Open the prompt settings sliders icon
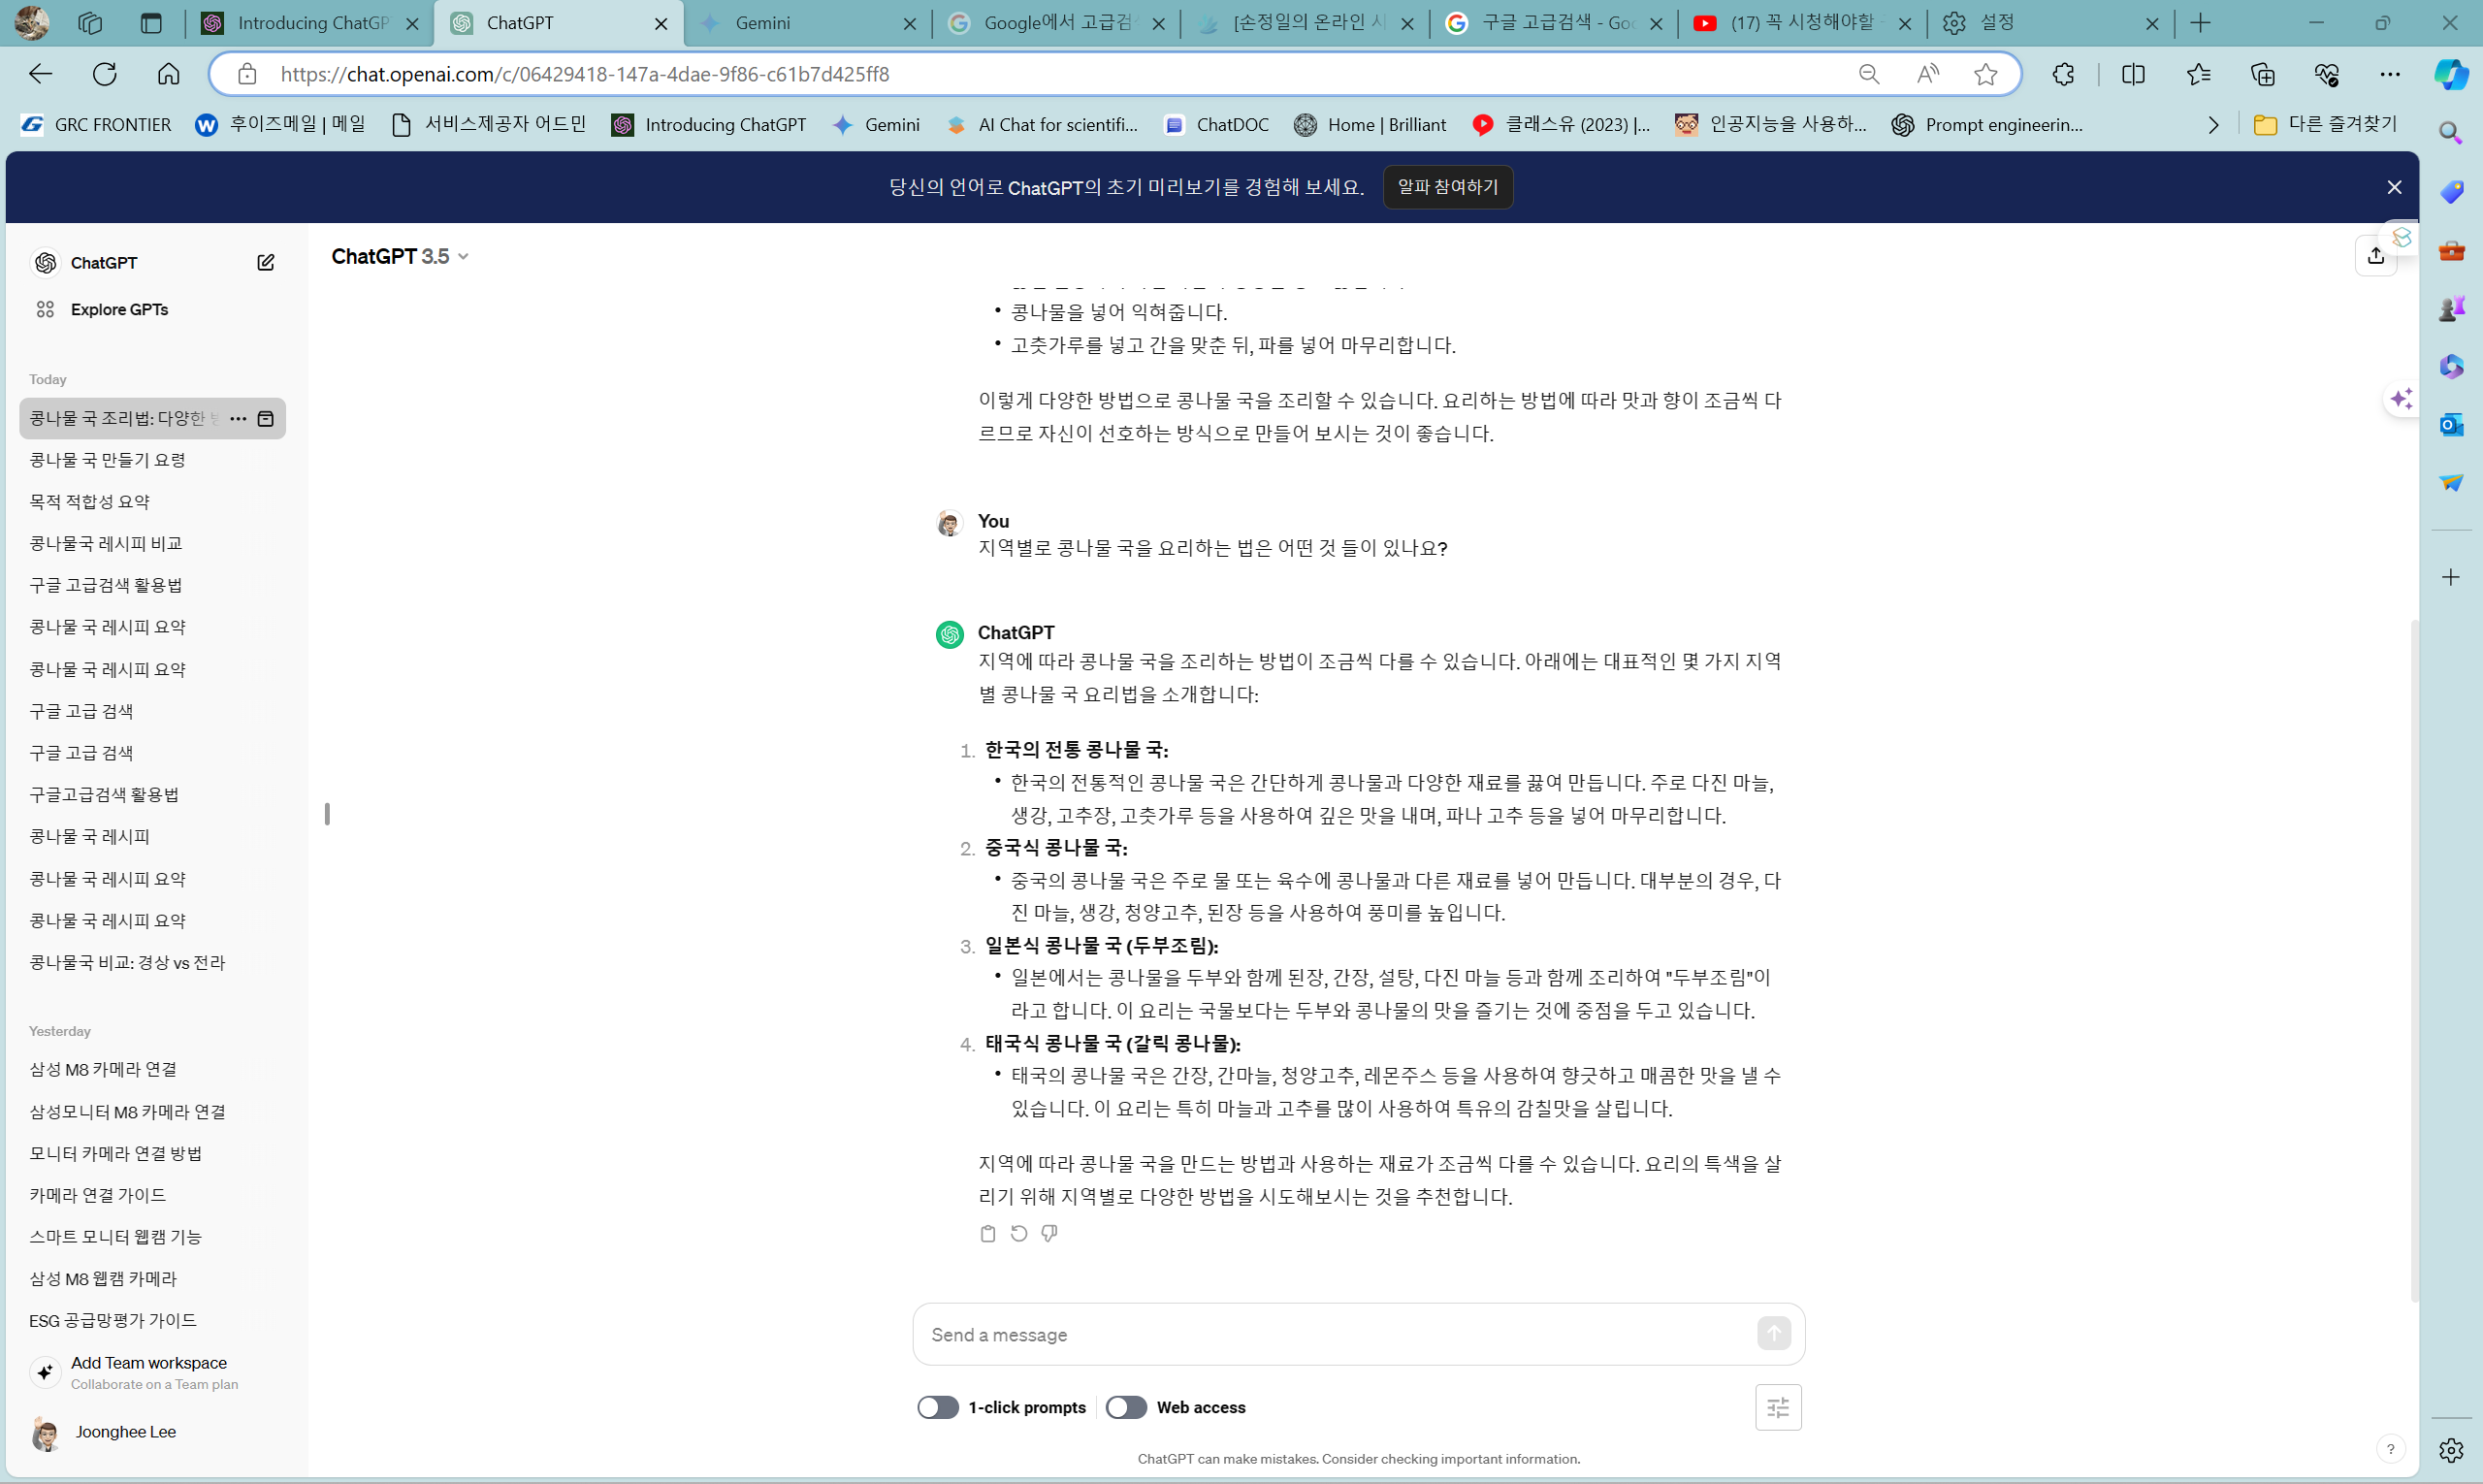2483x1484 pixels. tap(1777, 1407)
